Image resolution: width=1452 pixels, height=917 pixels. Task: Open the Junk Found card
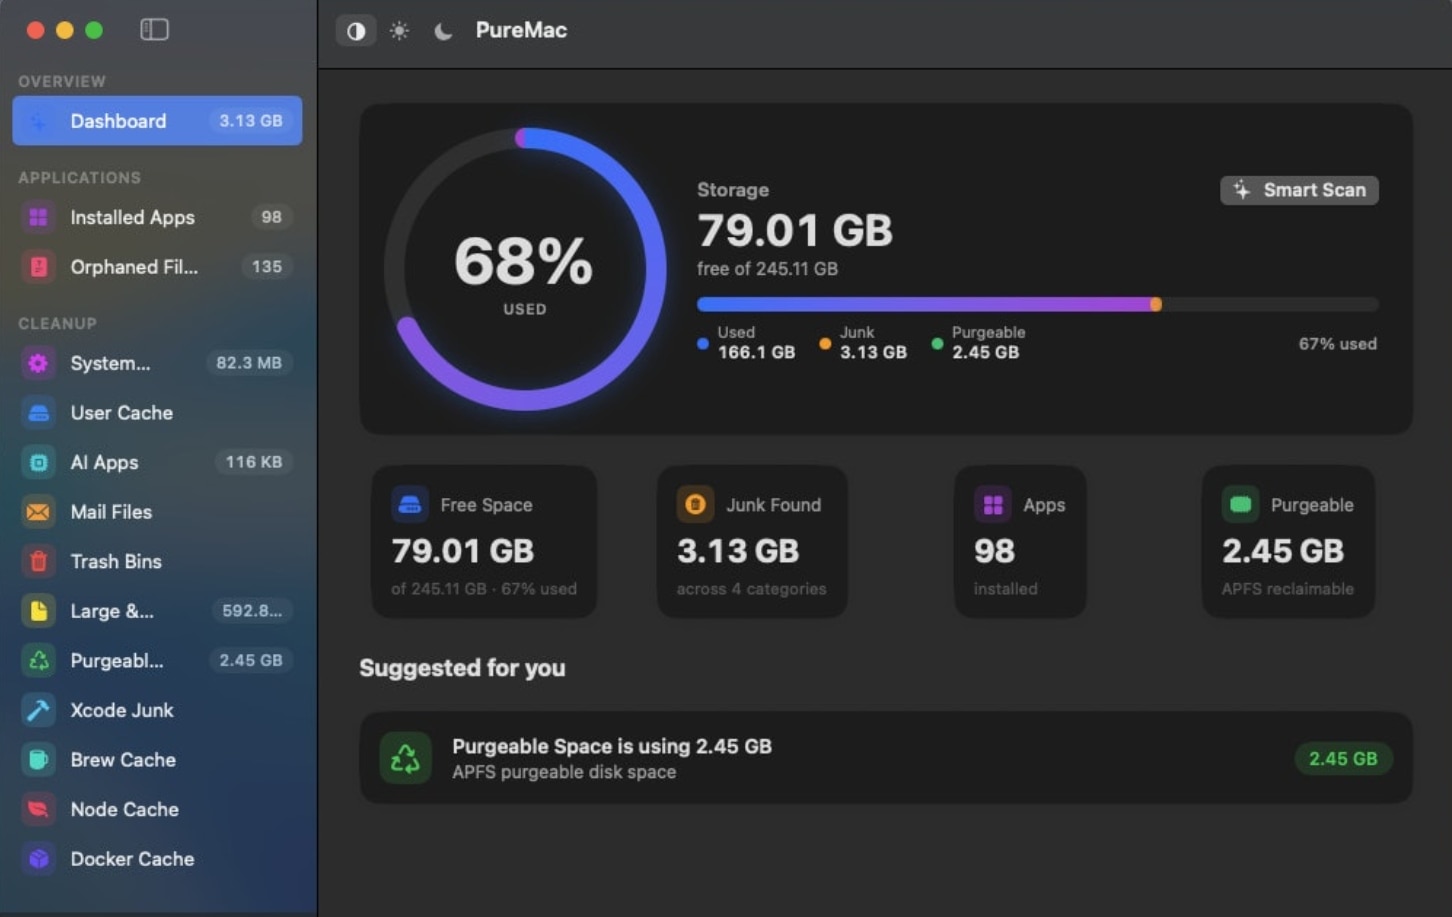pyautogui.click(x=752, y=541)
